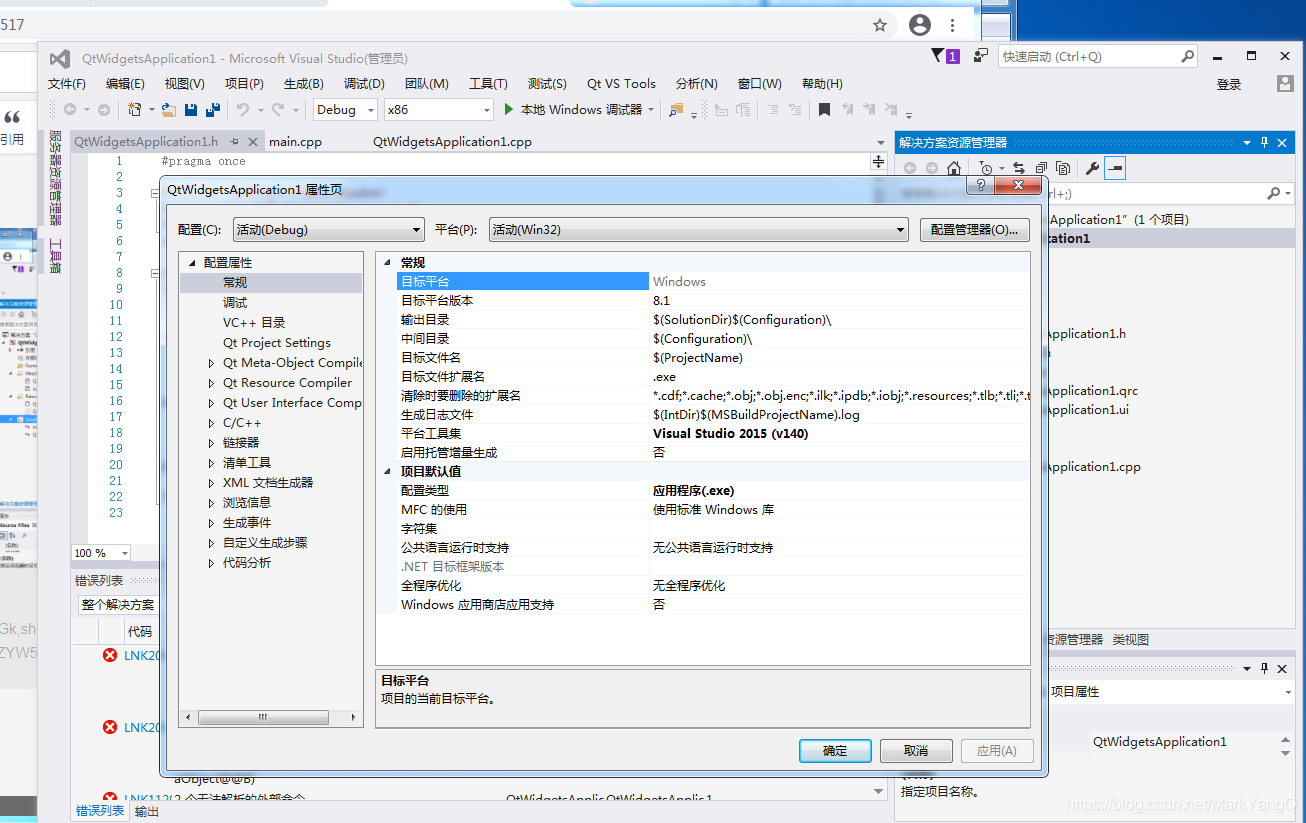Viewport: 1306px width, 823px height.
Task: Click the Find in Files toolbar icon
Action: pos(677,110)
